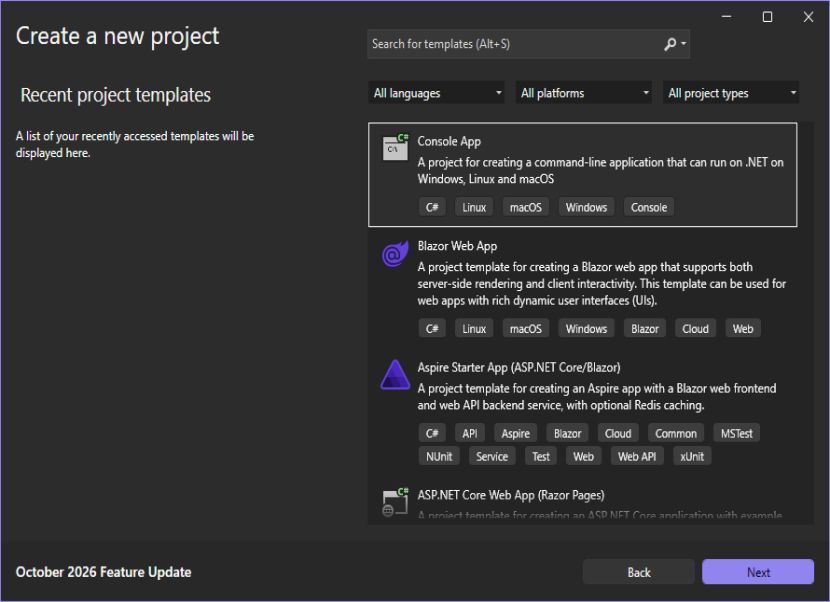The height and width of the screenshot is (602, 830).
Task: Click the Cloud tag under Blazor Web App
Action: point(695,329)
